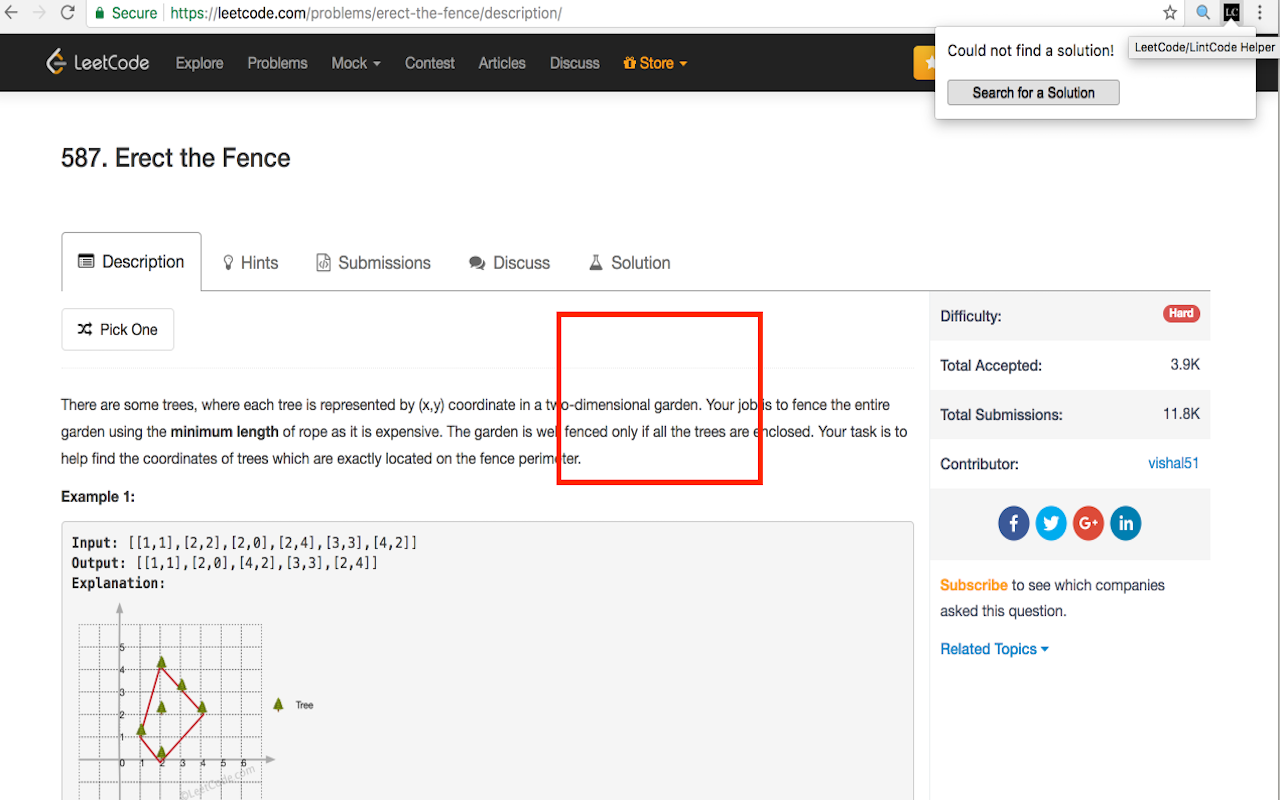1280x800 pixels.
Task: Share via the Google Plus icon
Action: [1088, 523]
